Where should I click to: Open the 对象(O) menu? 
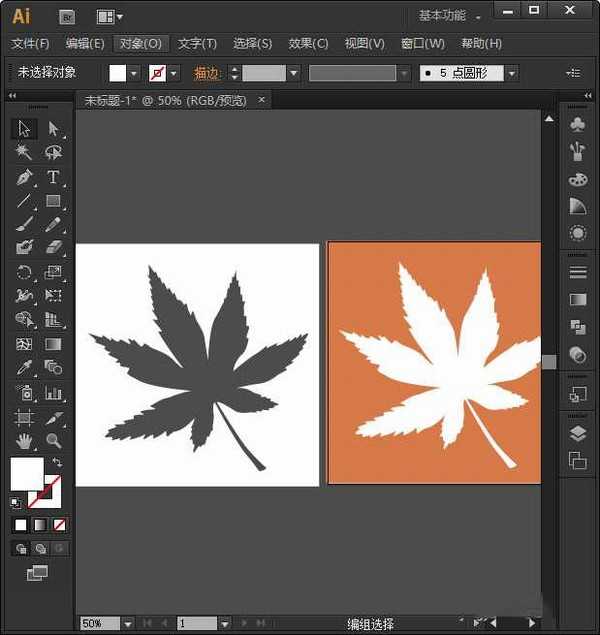point(140,44)
